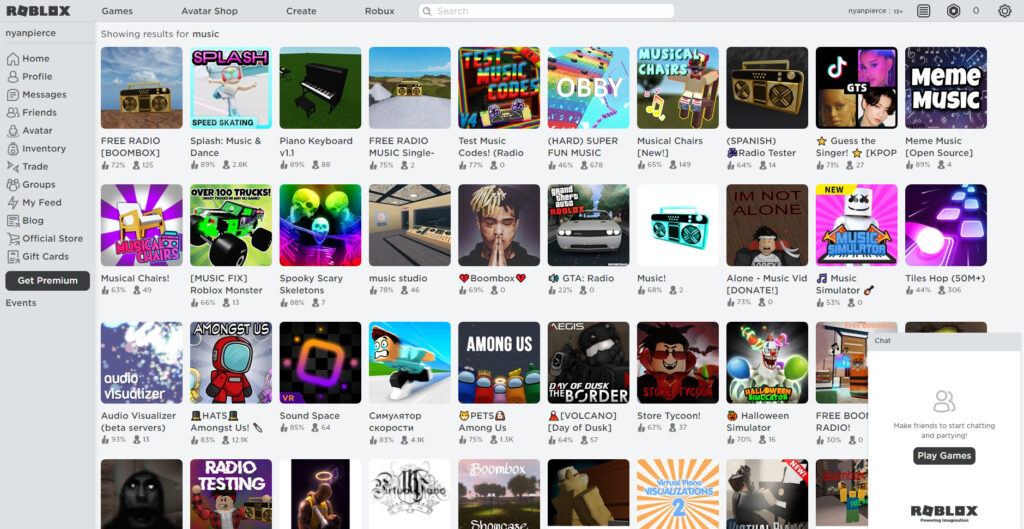Click the My Feed icon in the sidebar

(12, 202)
